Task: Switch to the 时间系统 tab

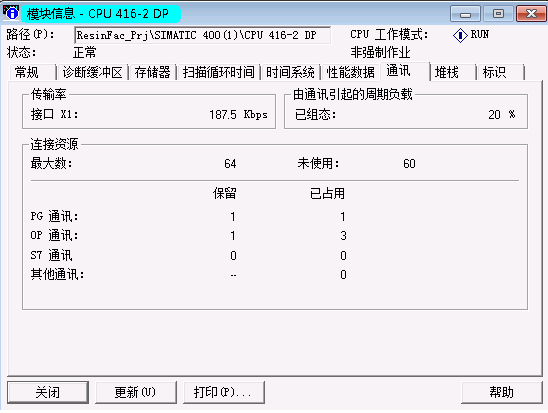Action: (x=290, y=72)
